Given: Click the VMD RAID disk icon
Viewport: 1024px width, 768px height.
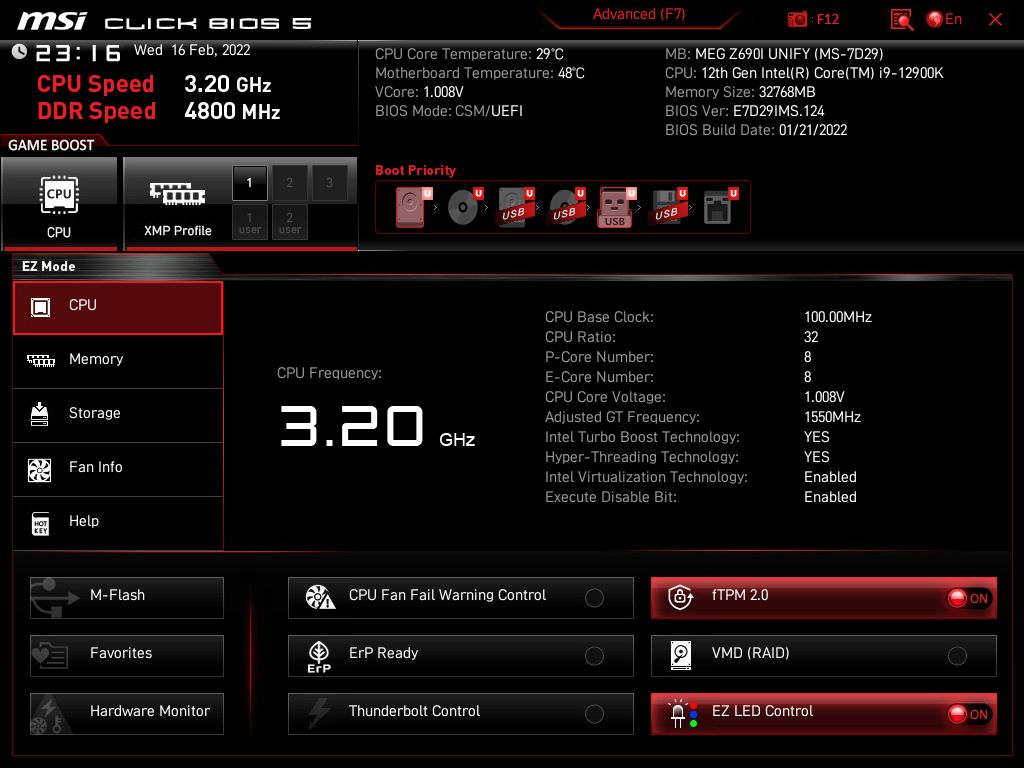Looking at the screenshot, I should coord(680,655).
